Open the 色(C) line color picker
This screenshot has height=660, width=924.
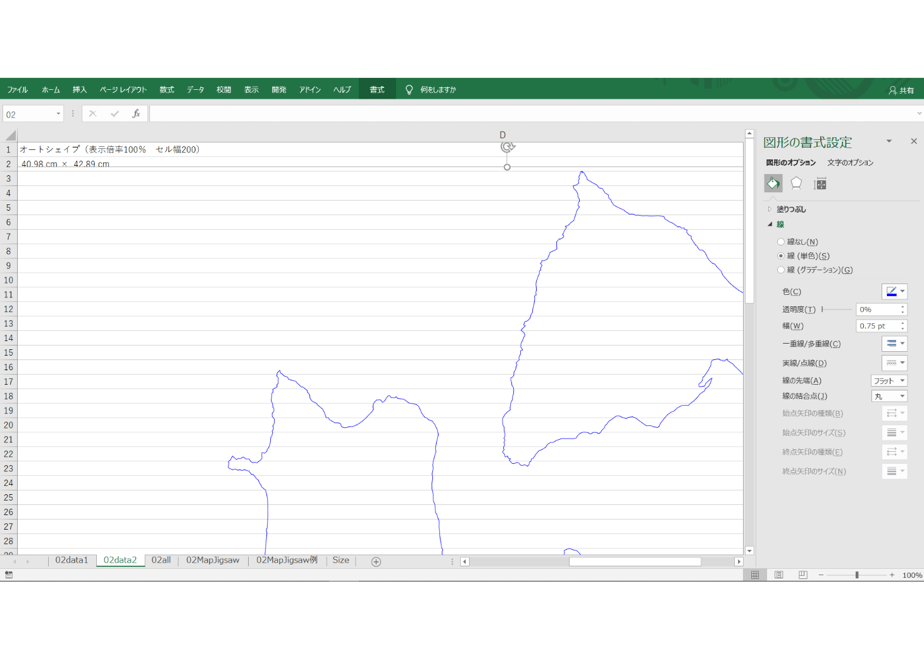click(x=895, y=292)
